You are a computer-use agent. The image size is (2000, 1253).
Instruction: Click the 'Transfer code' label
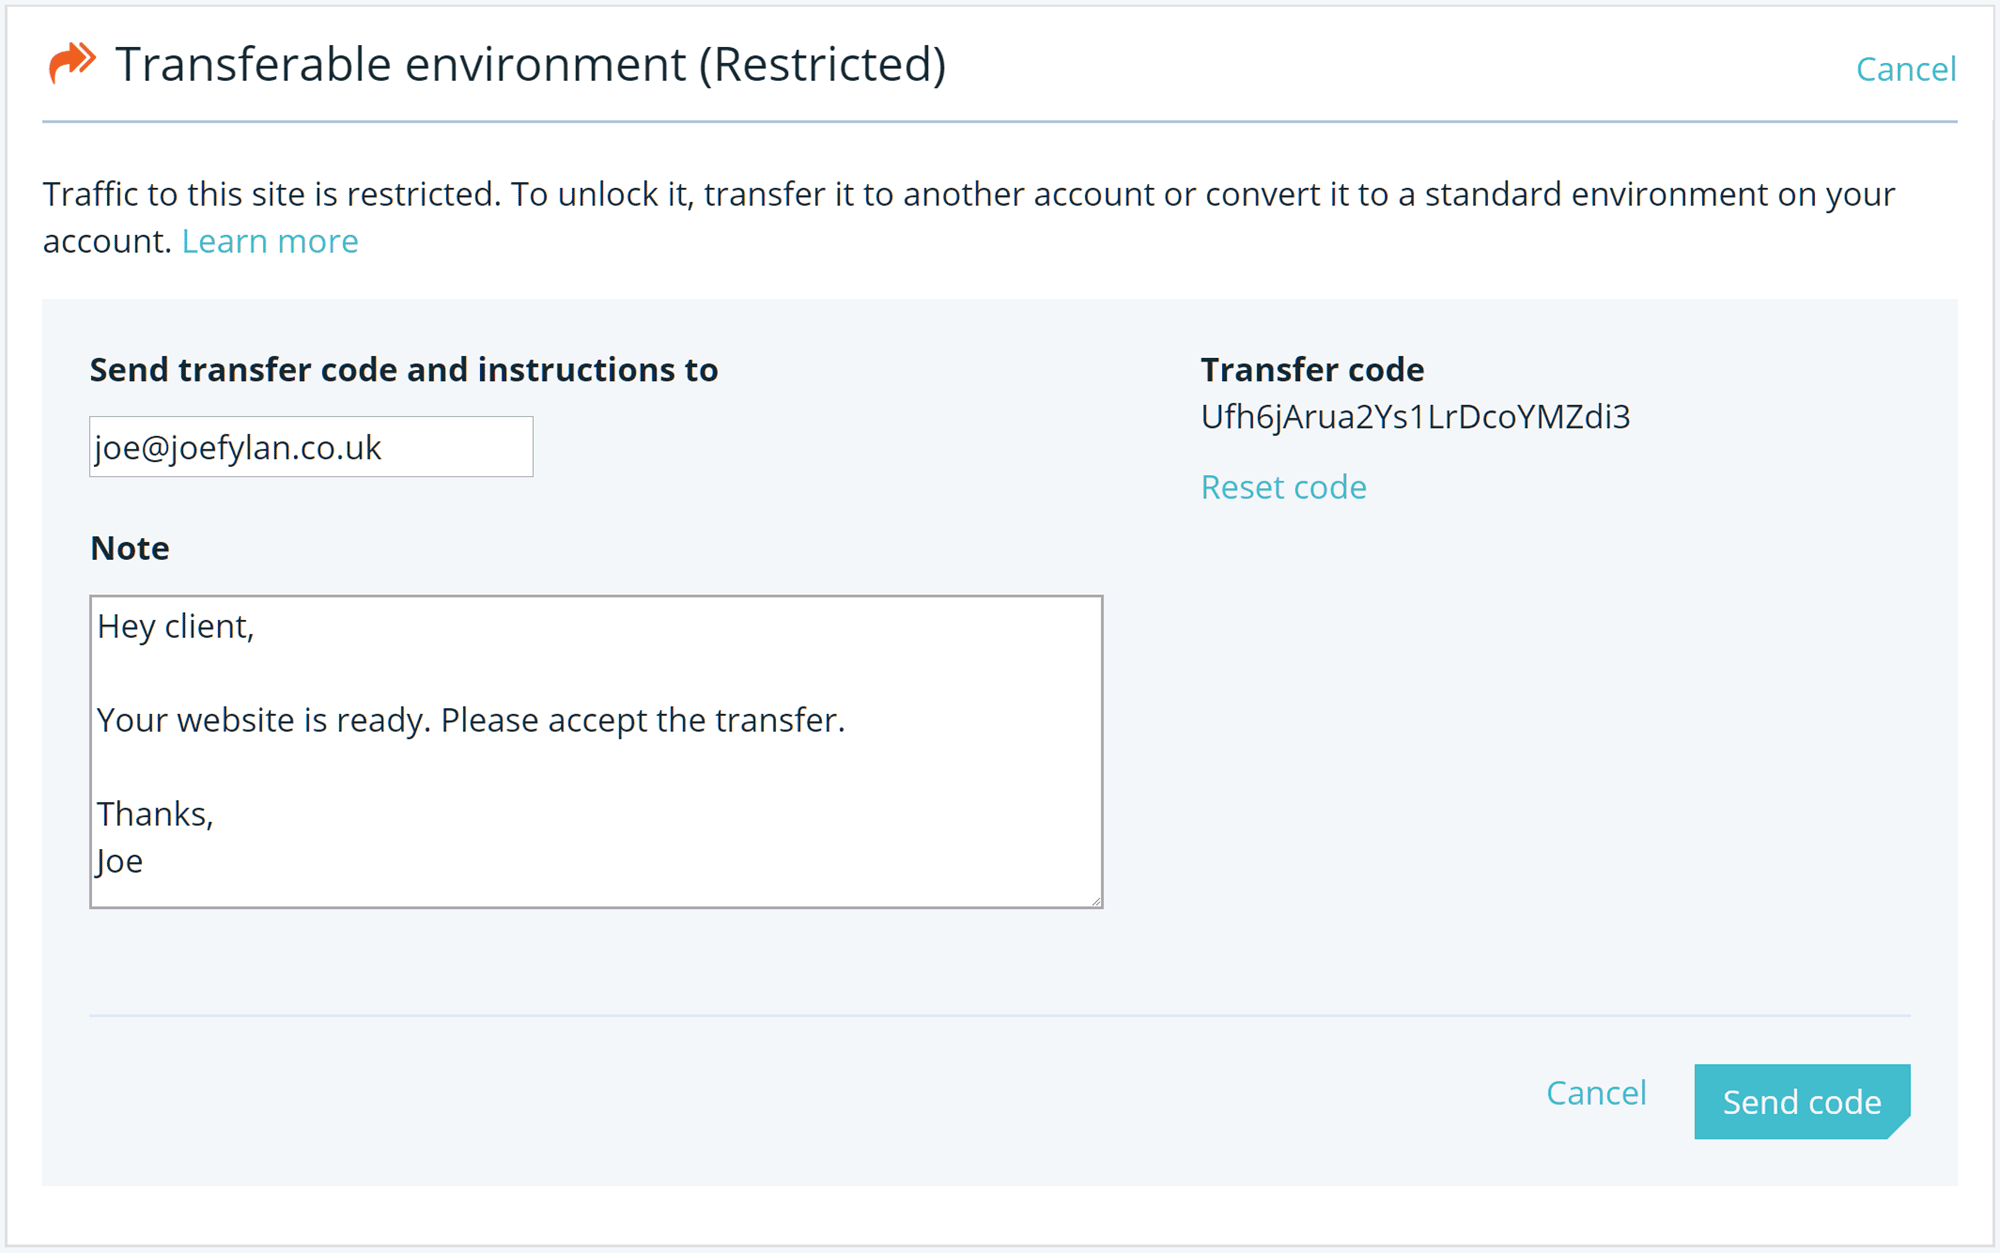pos(1312,370)
